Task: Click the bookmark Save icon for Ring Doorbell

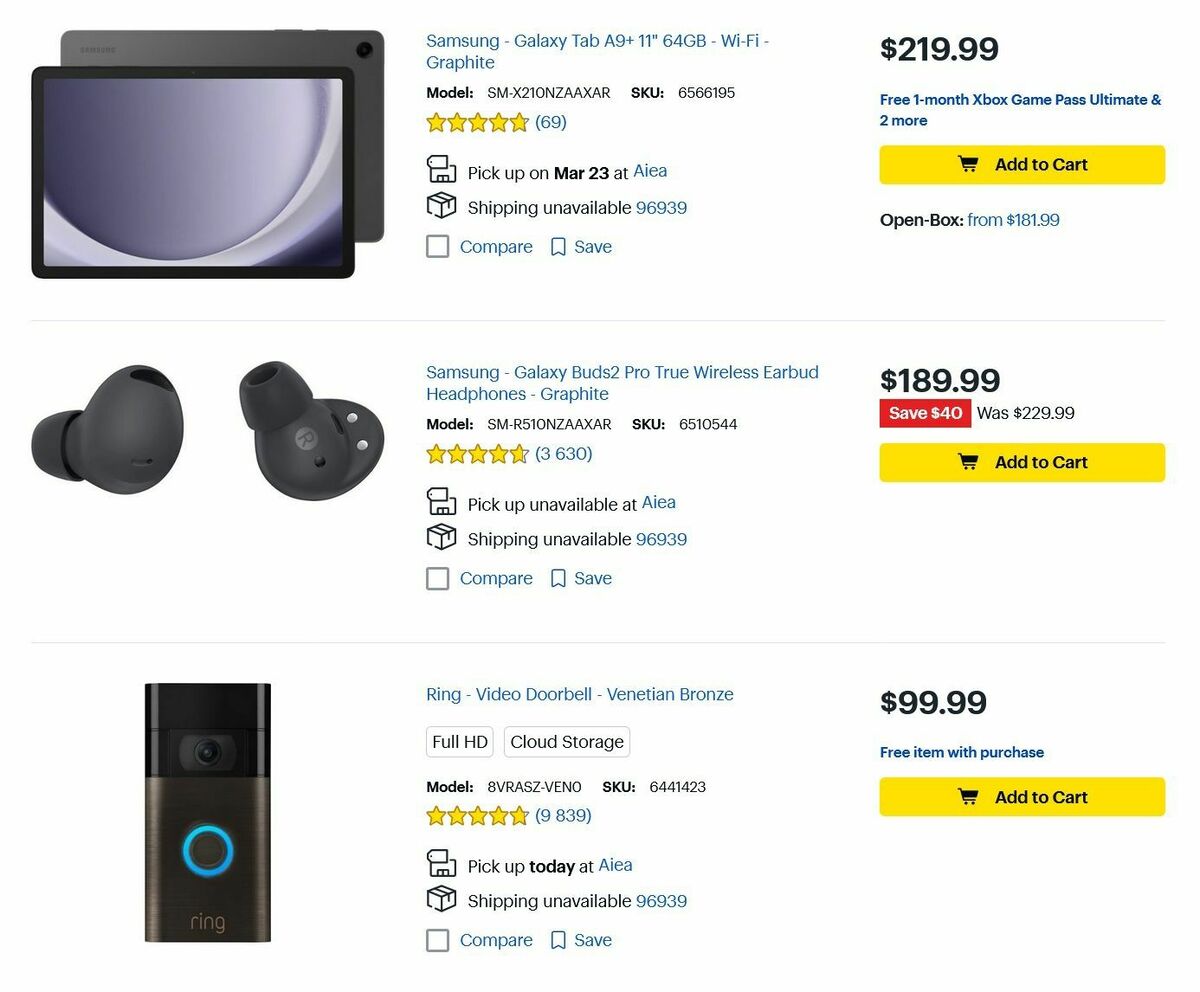Action: 557,940
